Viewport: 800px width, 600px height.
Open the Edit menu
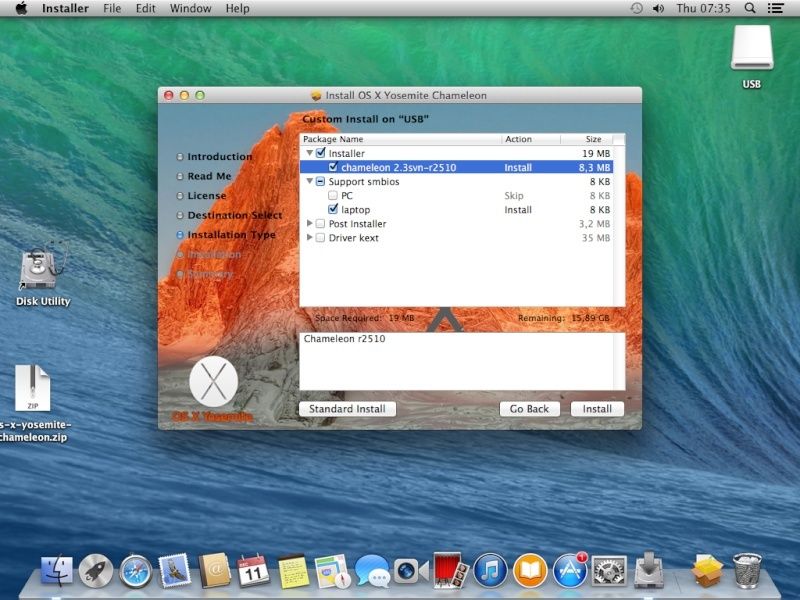pos(145,8)
